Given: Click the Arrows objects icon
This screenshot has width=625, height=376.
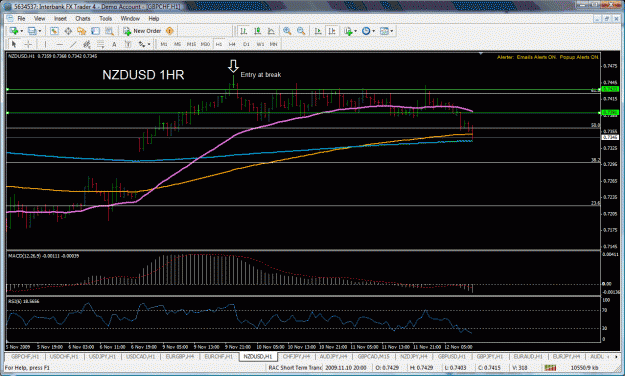Looking at the screenshot, I should pos(142,44).
